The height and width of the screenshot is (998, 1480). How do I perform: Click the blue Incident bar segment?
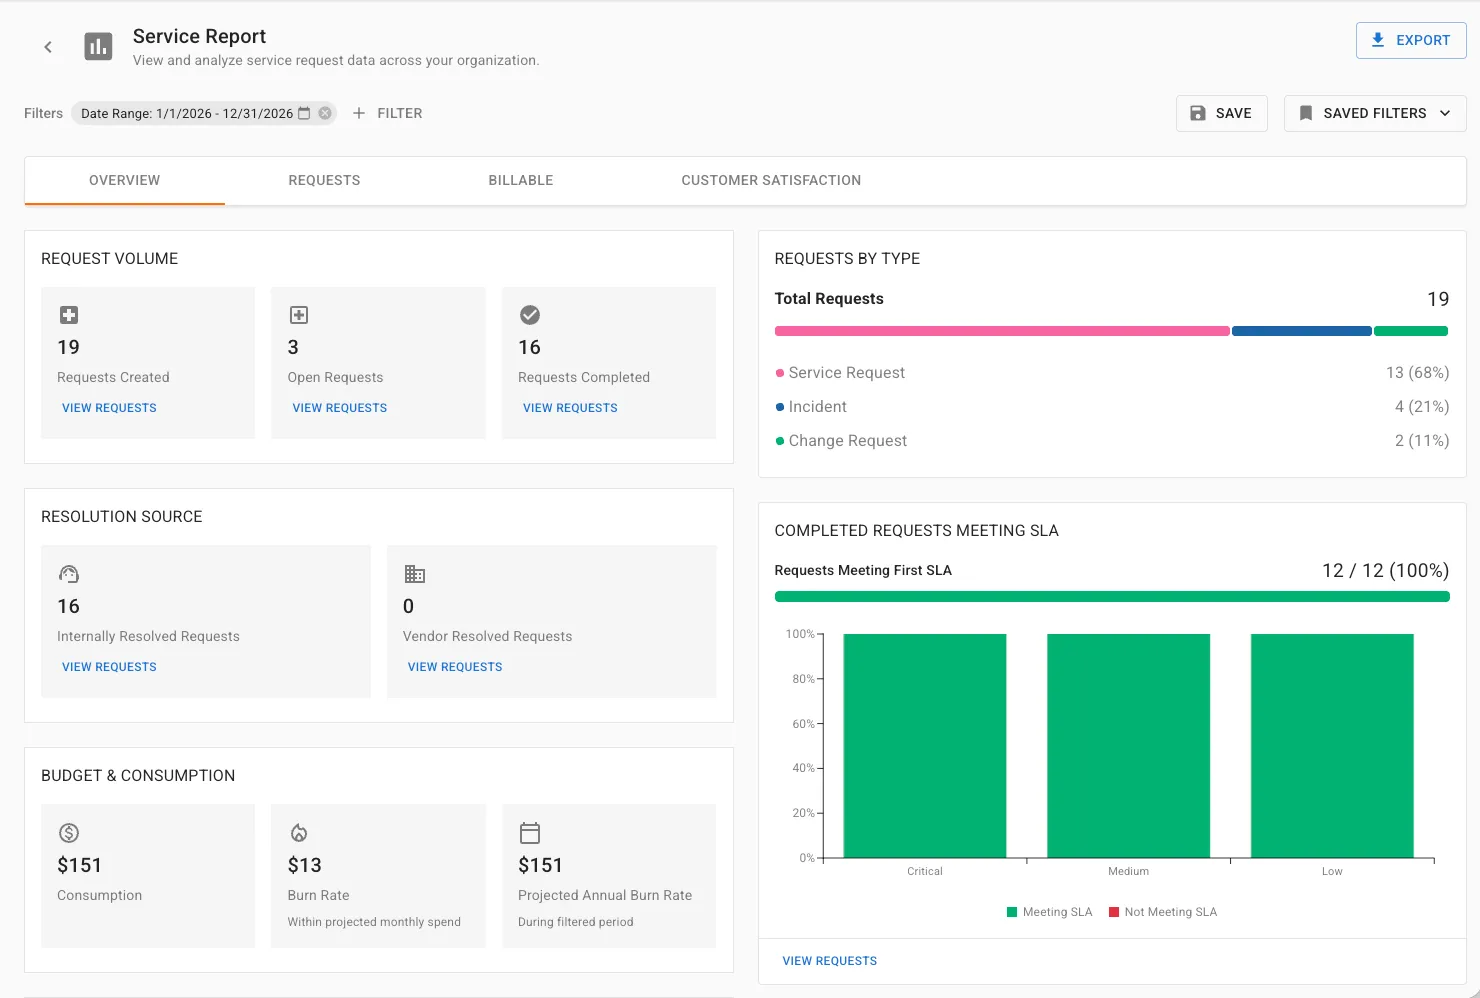[x=1301, y=331]
